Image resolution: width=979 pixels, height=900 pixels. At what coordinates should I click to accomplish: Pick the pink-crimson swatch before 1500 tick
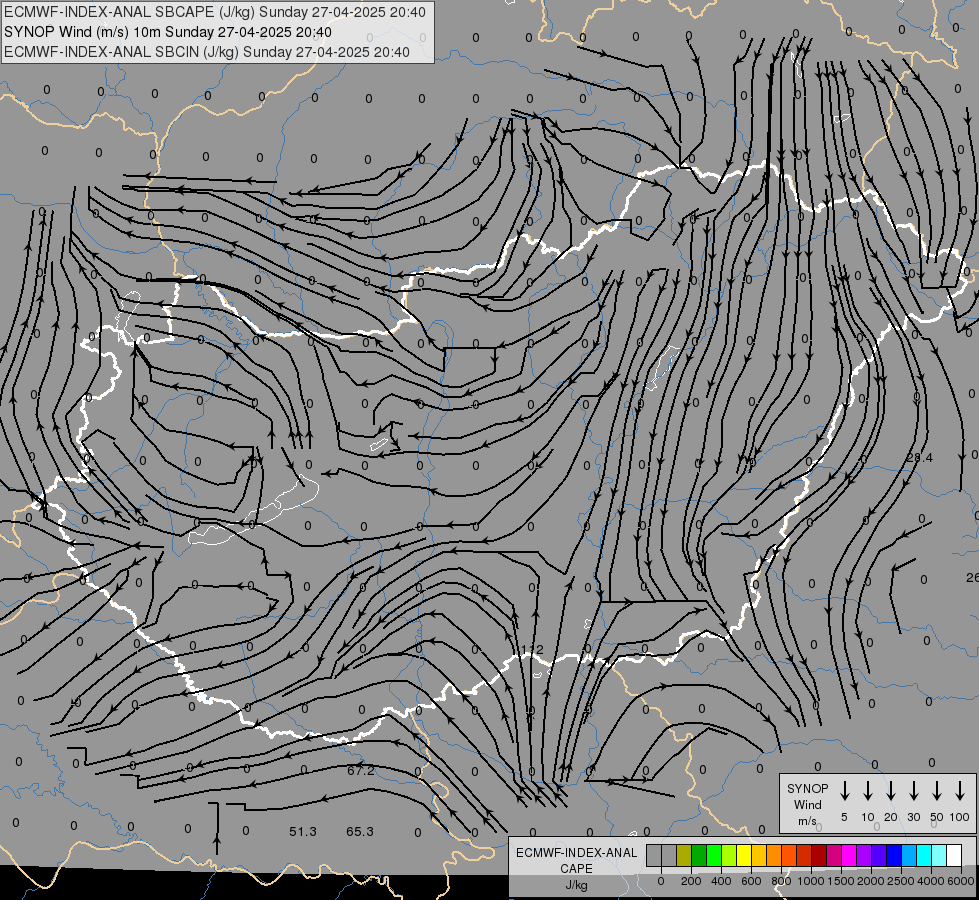point(834,855)
